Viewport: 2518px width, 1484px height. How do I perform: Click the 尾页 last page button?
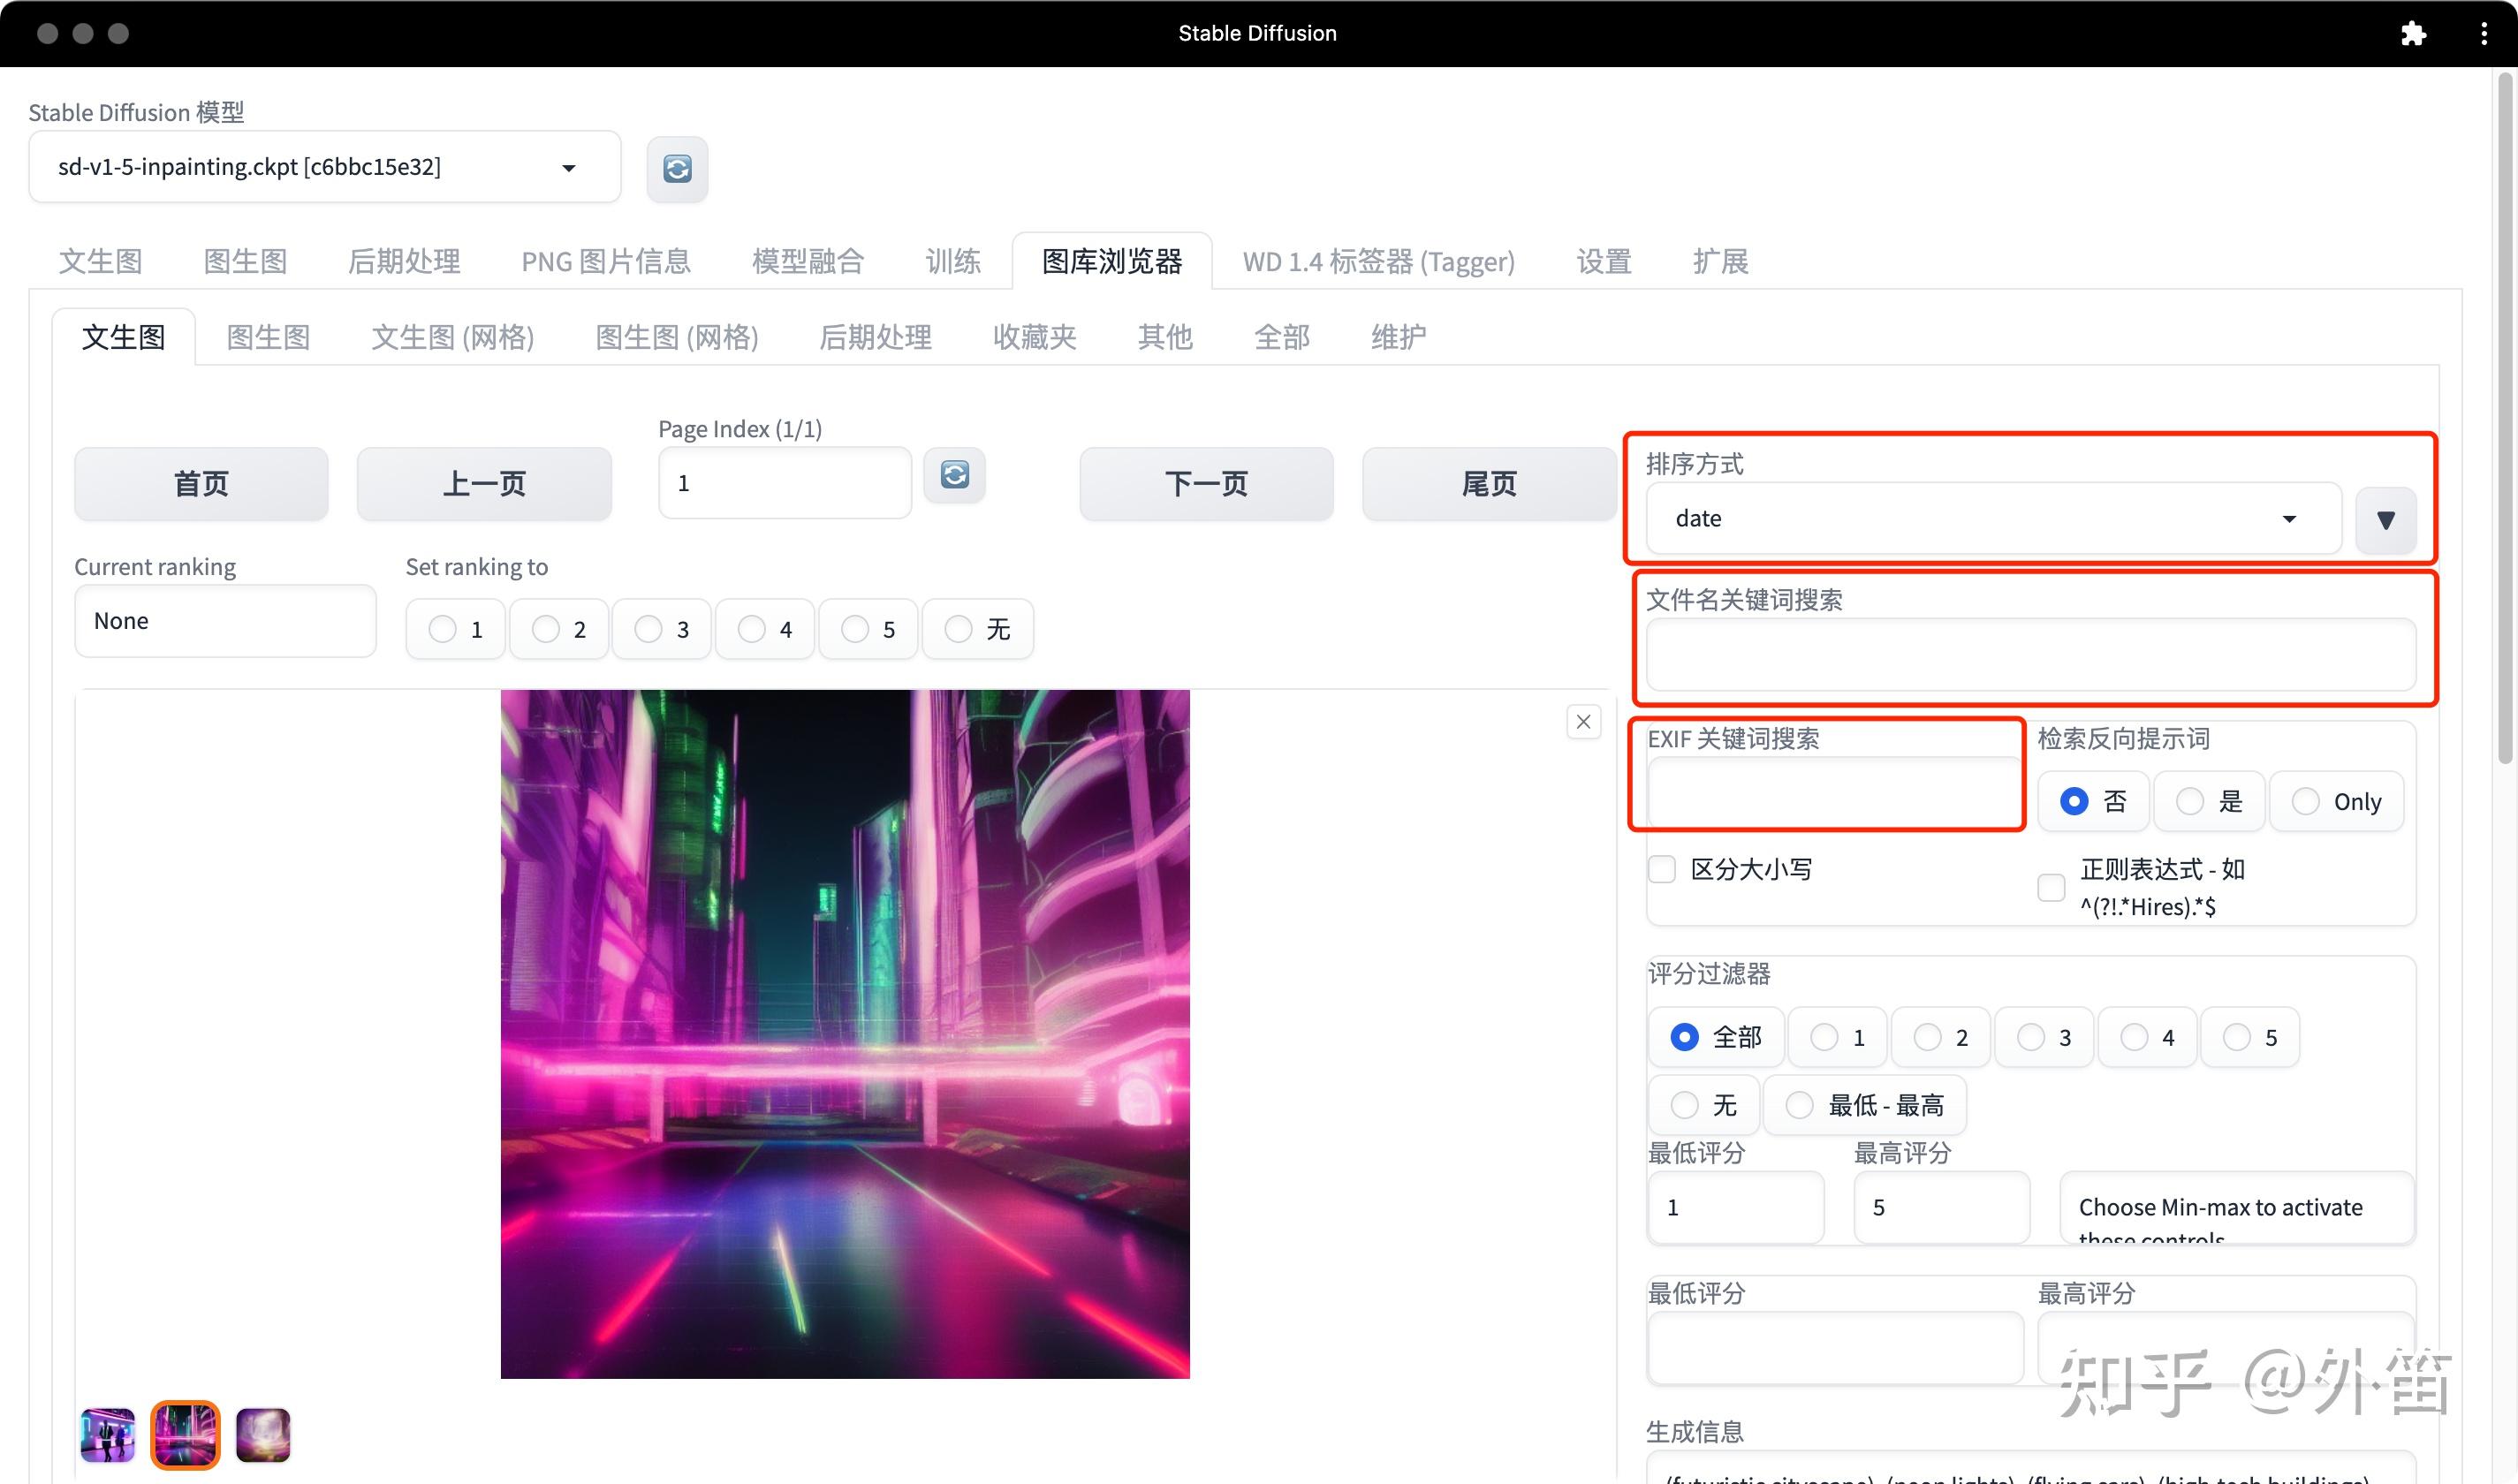[1487, 483]
